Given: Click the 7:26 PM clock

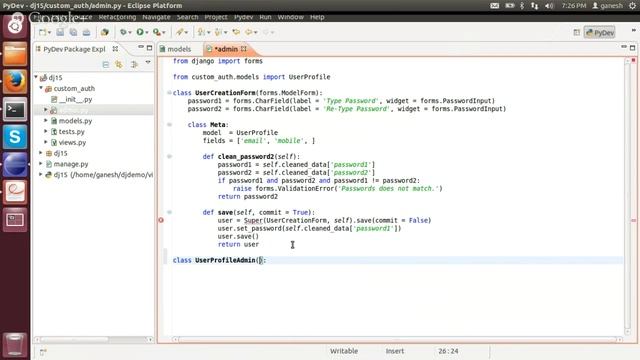Looking at the screenshot, I should click(574, 6).
